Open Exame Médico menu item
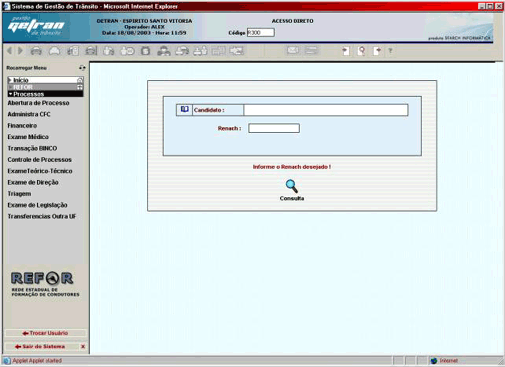Image resolution: width=505 pixels, height=367 pixels. [x=28, y=137]
